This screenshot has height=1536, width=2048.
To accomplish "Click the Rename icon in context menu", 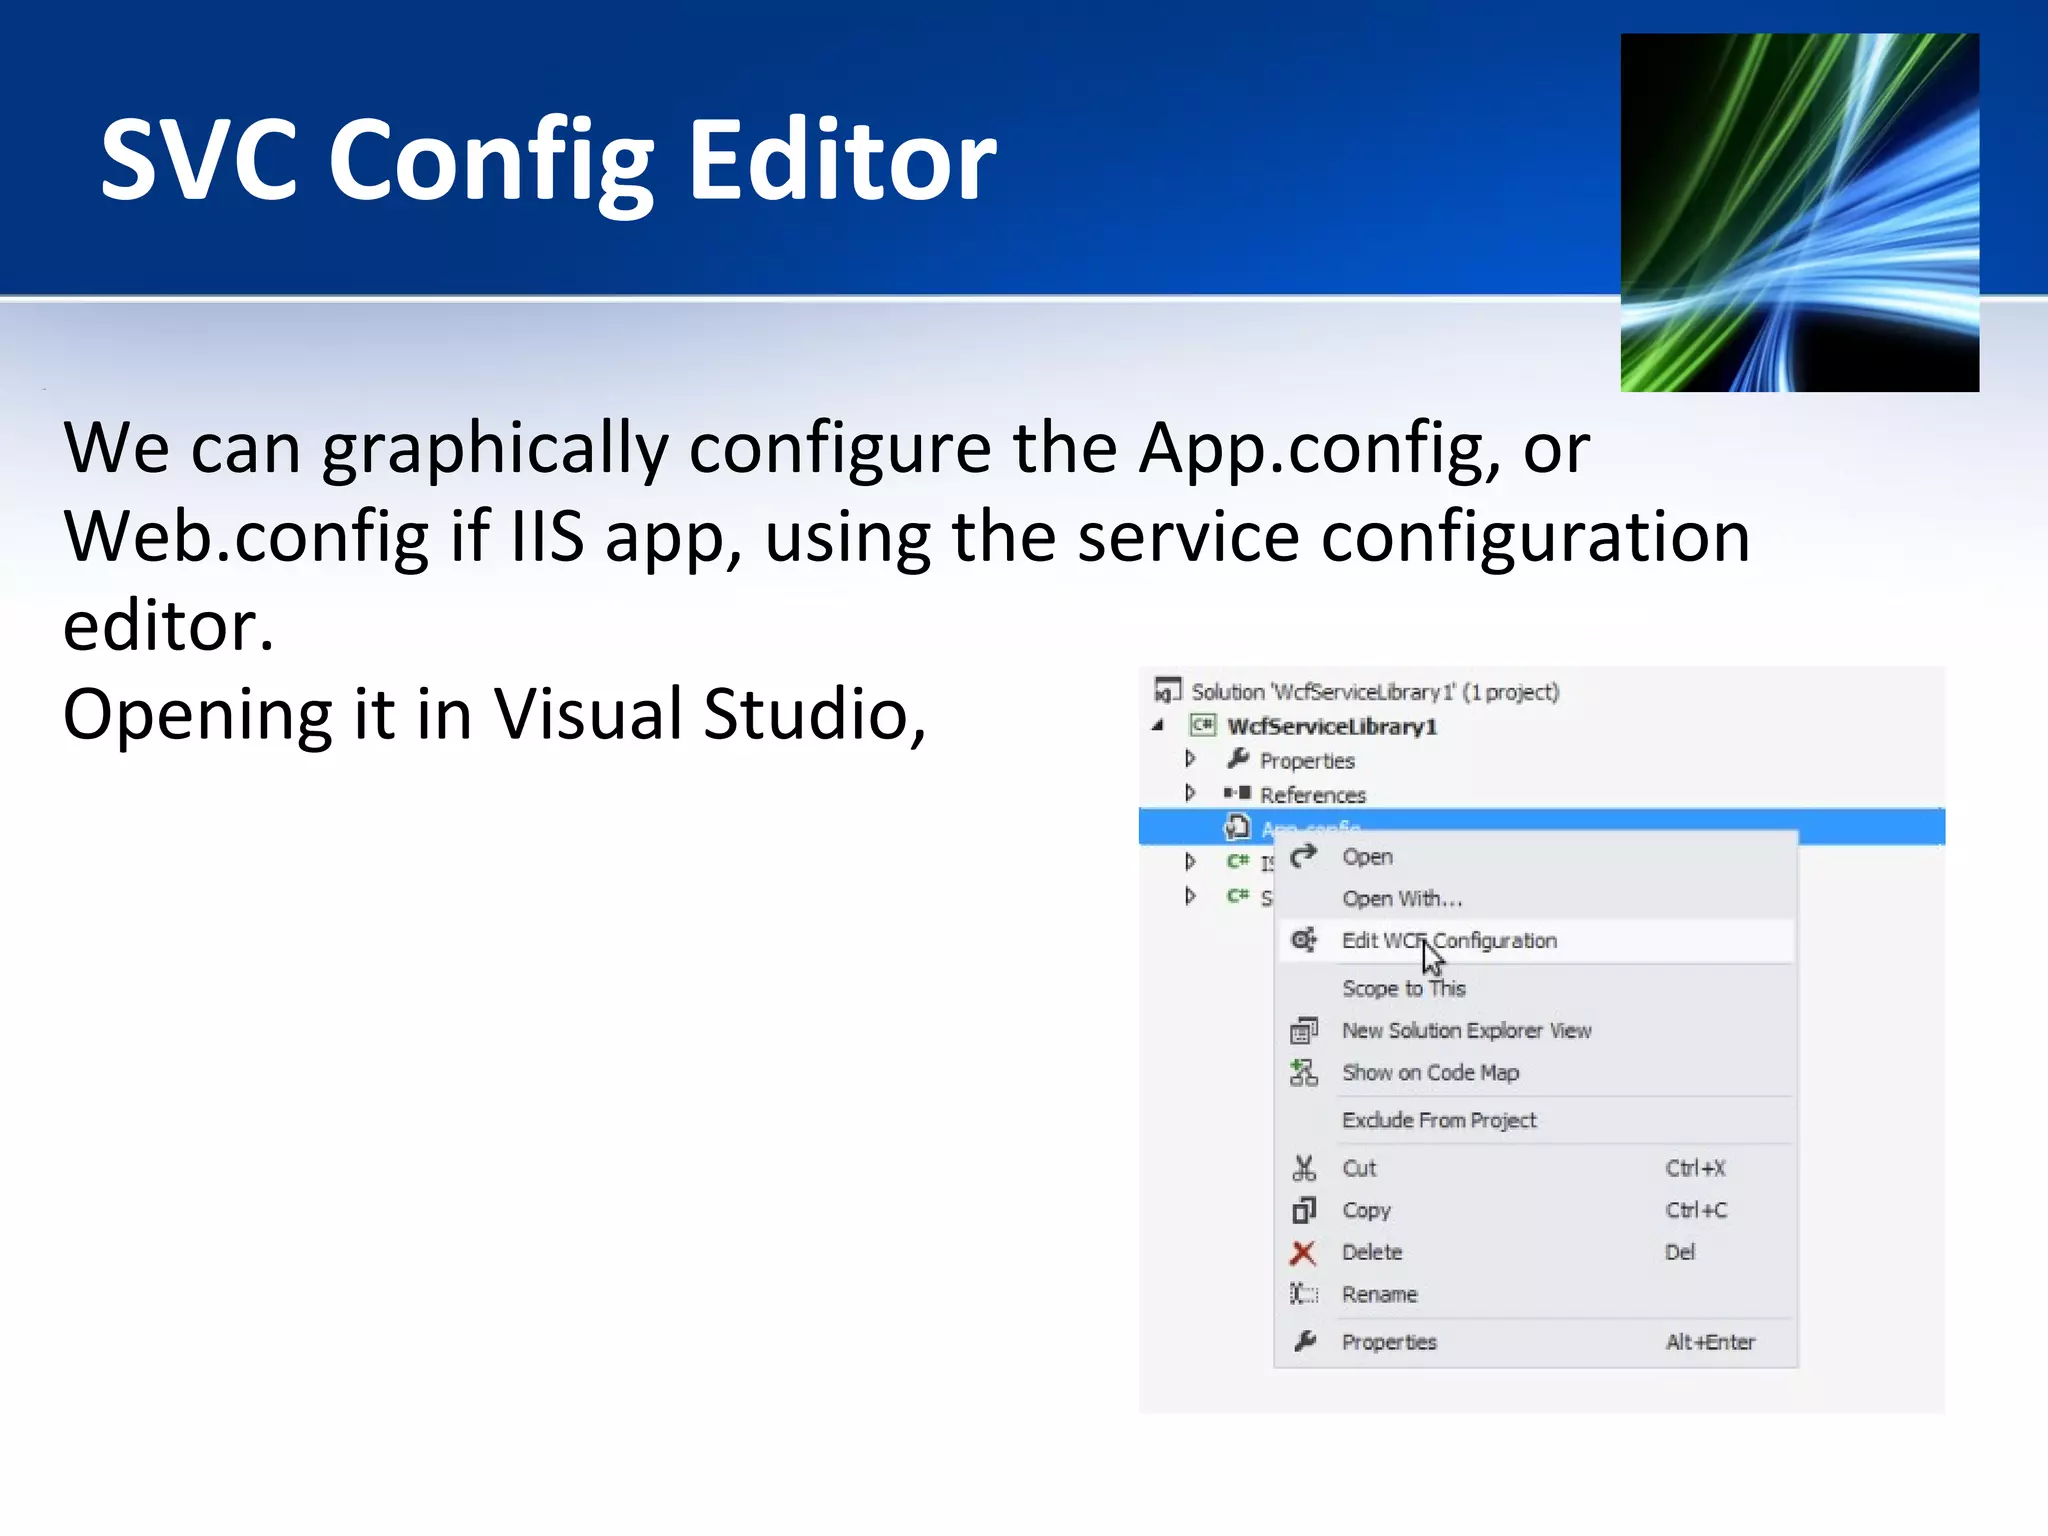I will pos(1303,1294).
